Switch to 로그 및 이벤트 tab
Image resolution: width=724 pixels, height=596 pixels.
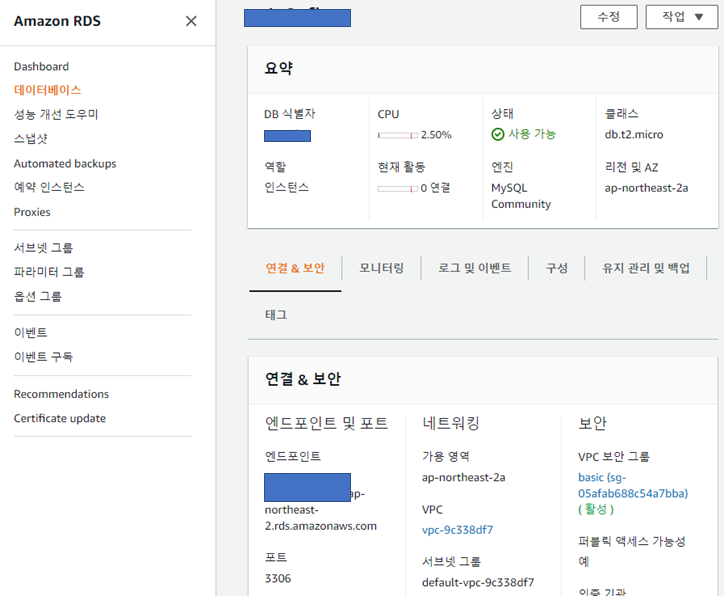475,268
